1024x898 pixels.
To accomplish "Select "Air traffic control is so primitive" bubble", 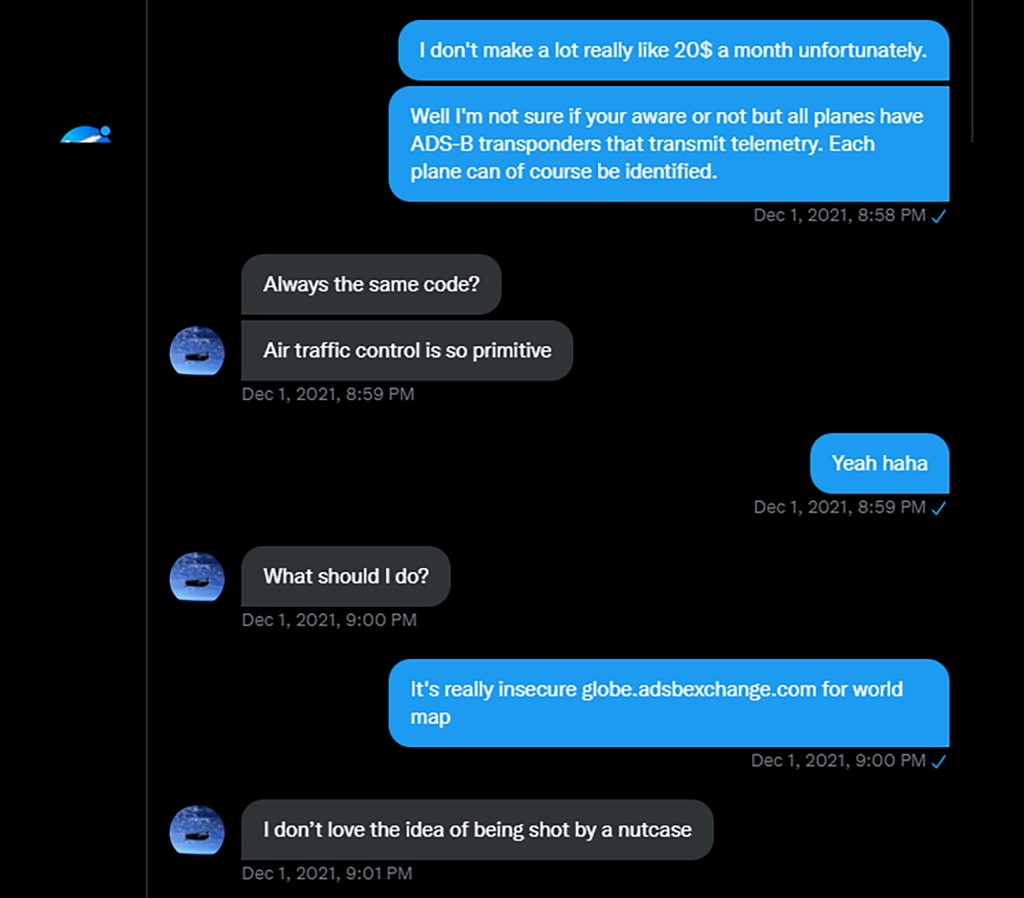I will 407,350.
